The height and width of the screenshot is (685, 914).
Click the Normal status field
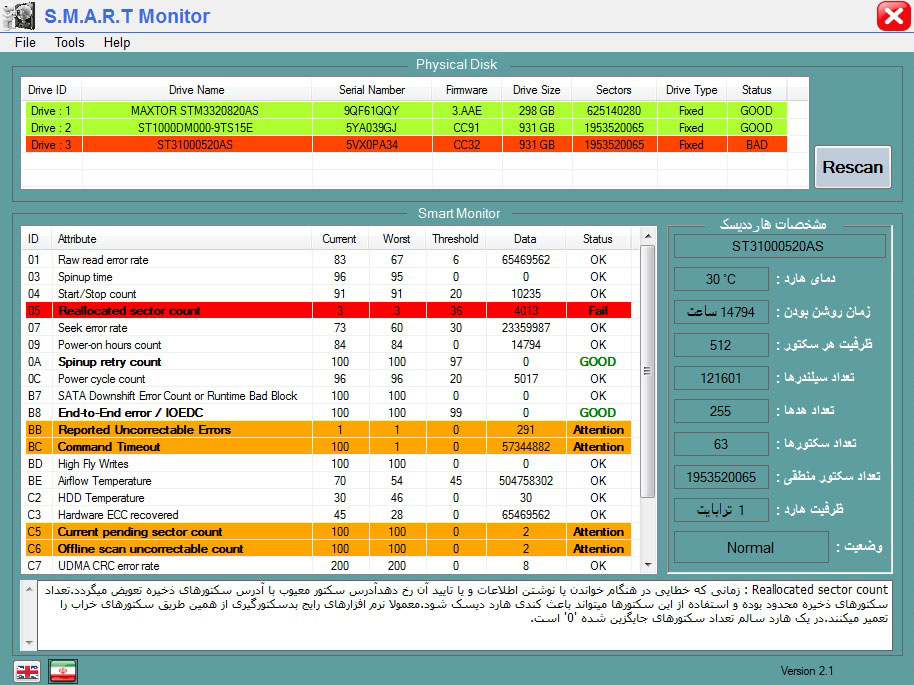coord(751,548)
